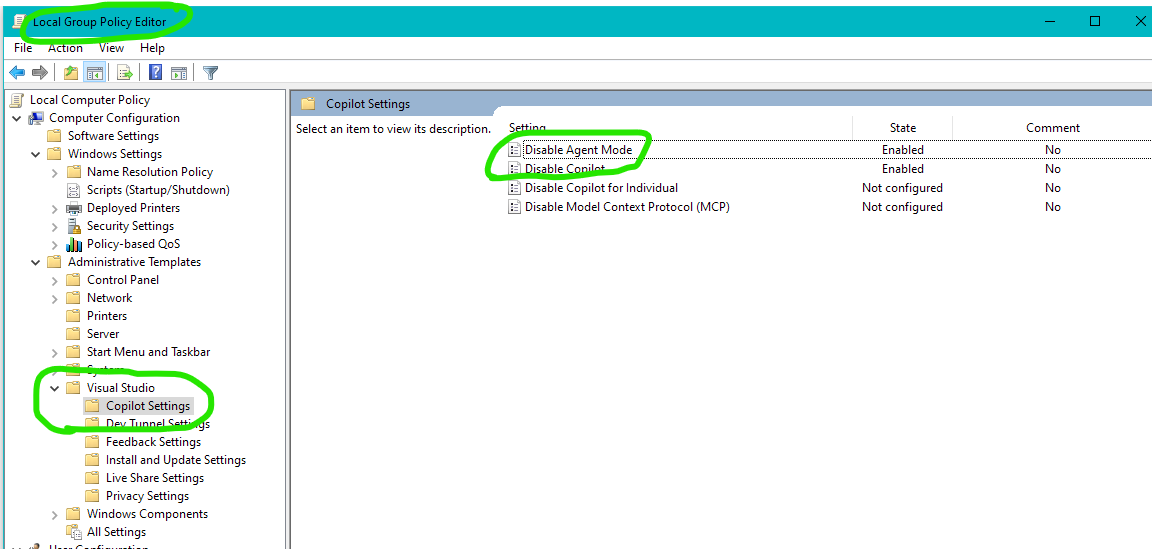The image size is (1152, 549).
Task: Expand the Policy-based QoS node
Action: coord(54,244)
